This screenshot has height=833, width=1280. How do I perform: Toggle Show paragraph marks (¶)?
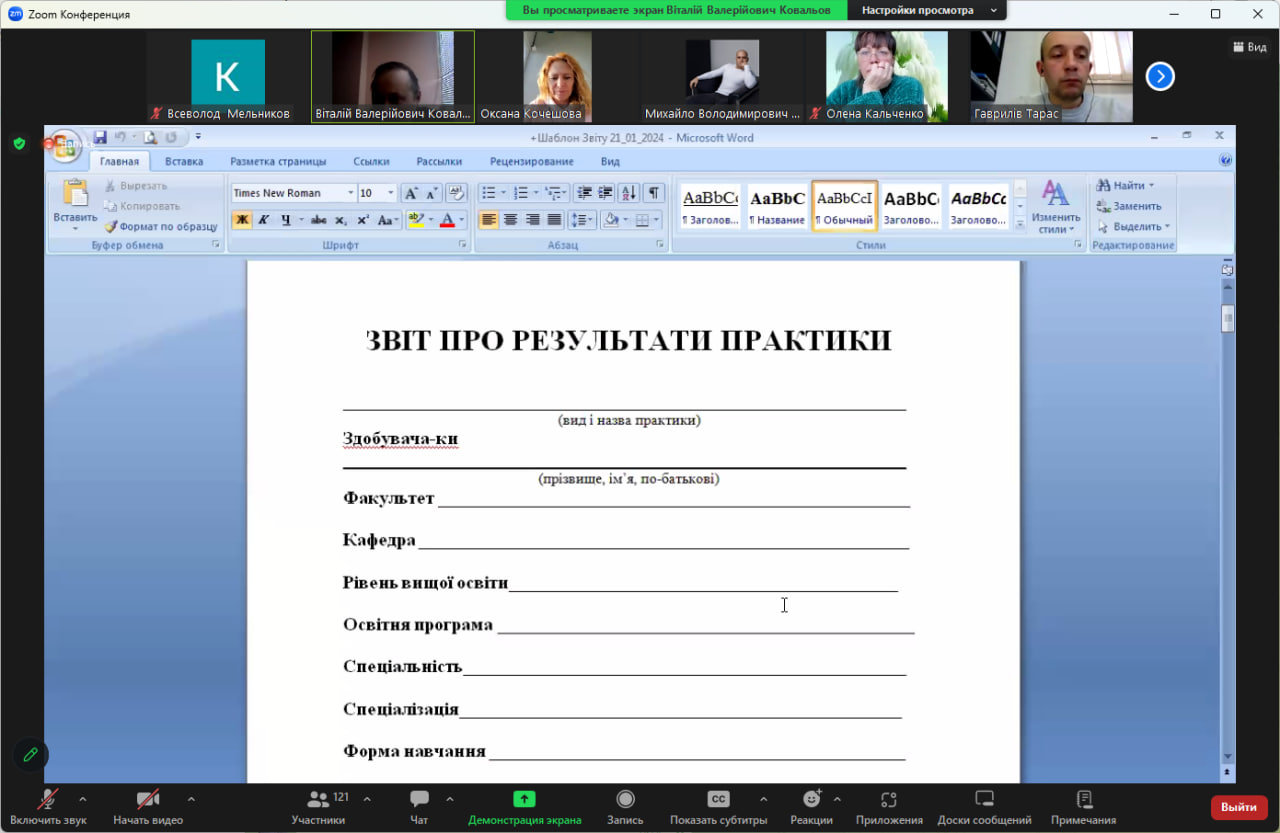(x=653, y=193)
